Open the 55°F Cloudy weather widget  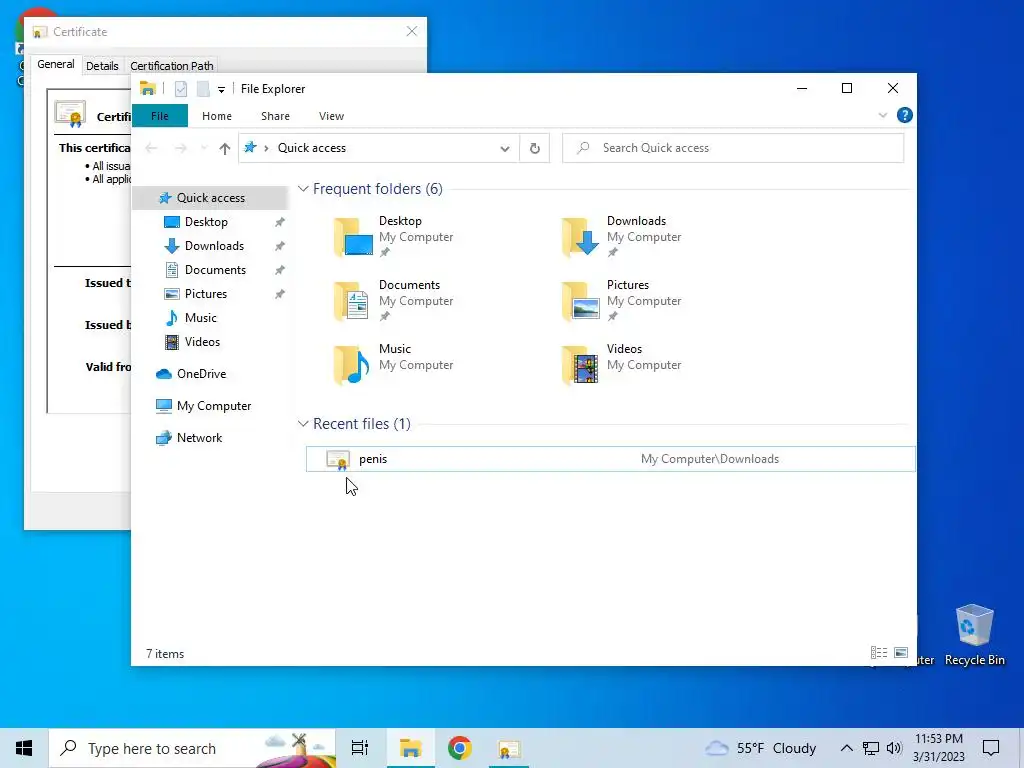pyautogui.click(x=761, y=748)
